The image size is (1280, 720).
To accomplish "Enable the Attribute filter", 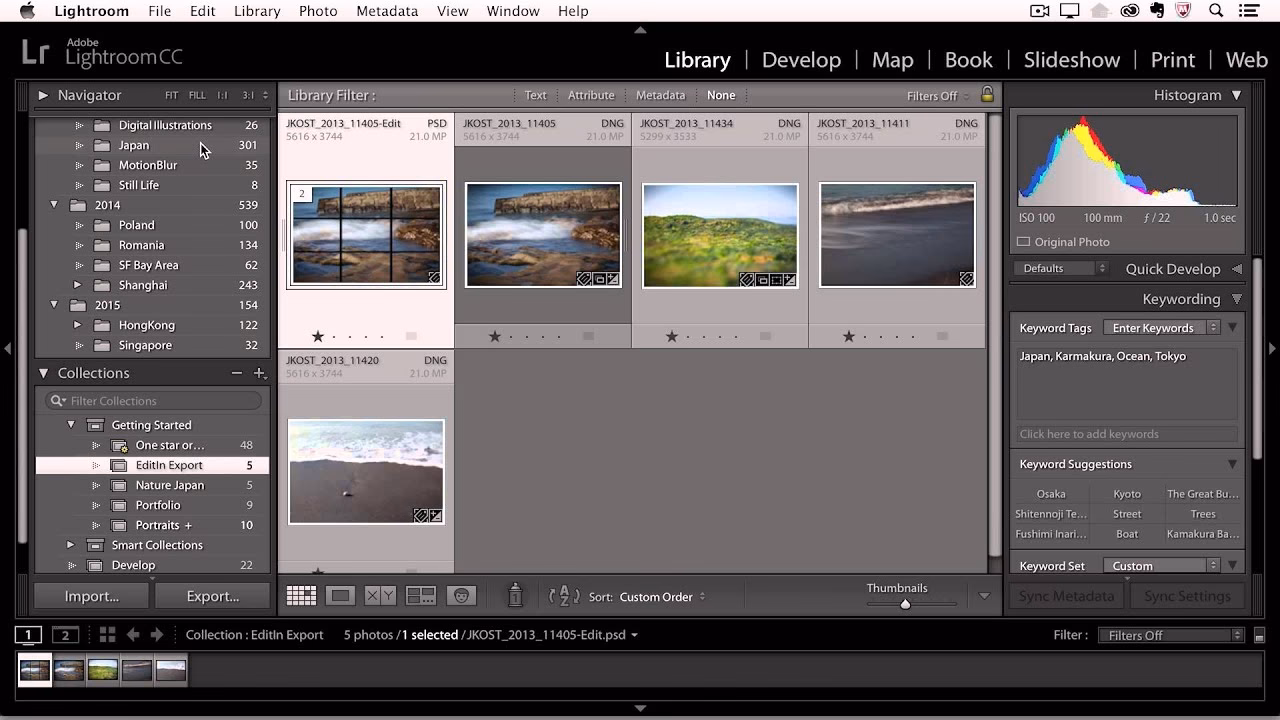I will [590, 95].
